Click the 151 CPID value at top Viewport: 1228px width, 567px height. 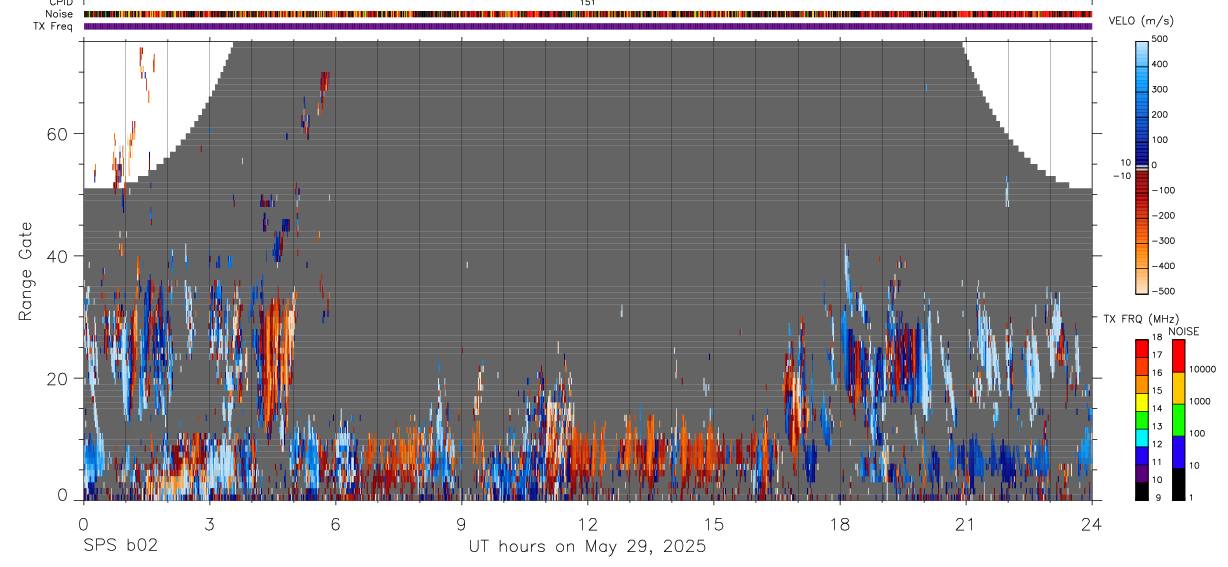coord(588,3)
